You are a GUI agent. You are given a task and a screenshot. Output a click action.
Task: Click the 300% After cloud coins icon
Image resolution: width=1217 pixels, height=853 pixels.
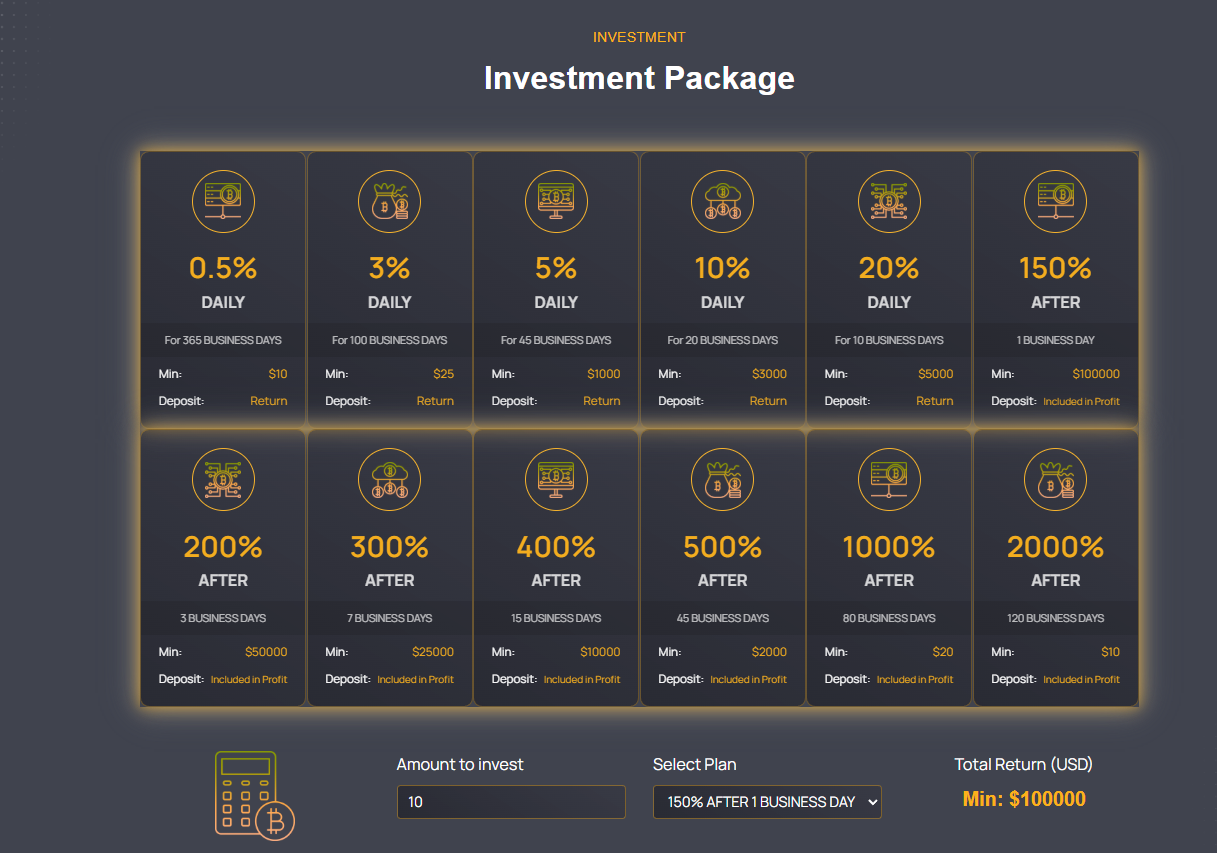(389, 479)
